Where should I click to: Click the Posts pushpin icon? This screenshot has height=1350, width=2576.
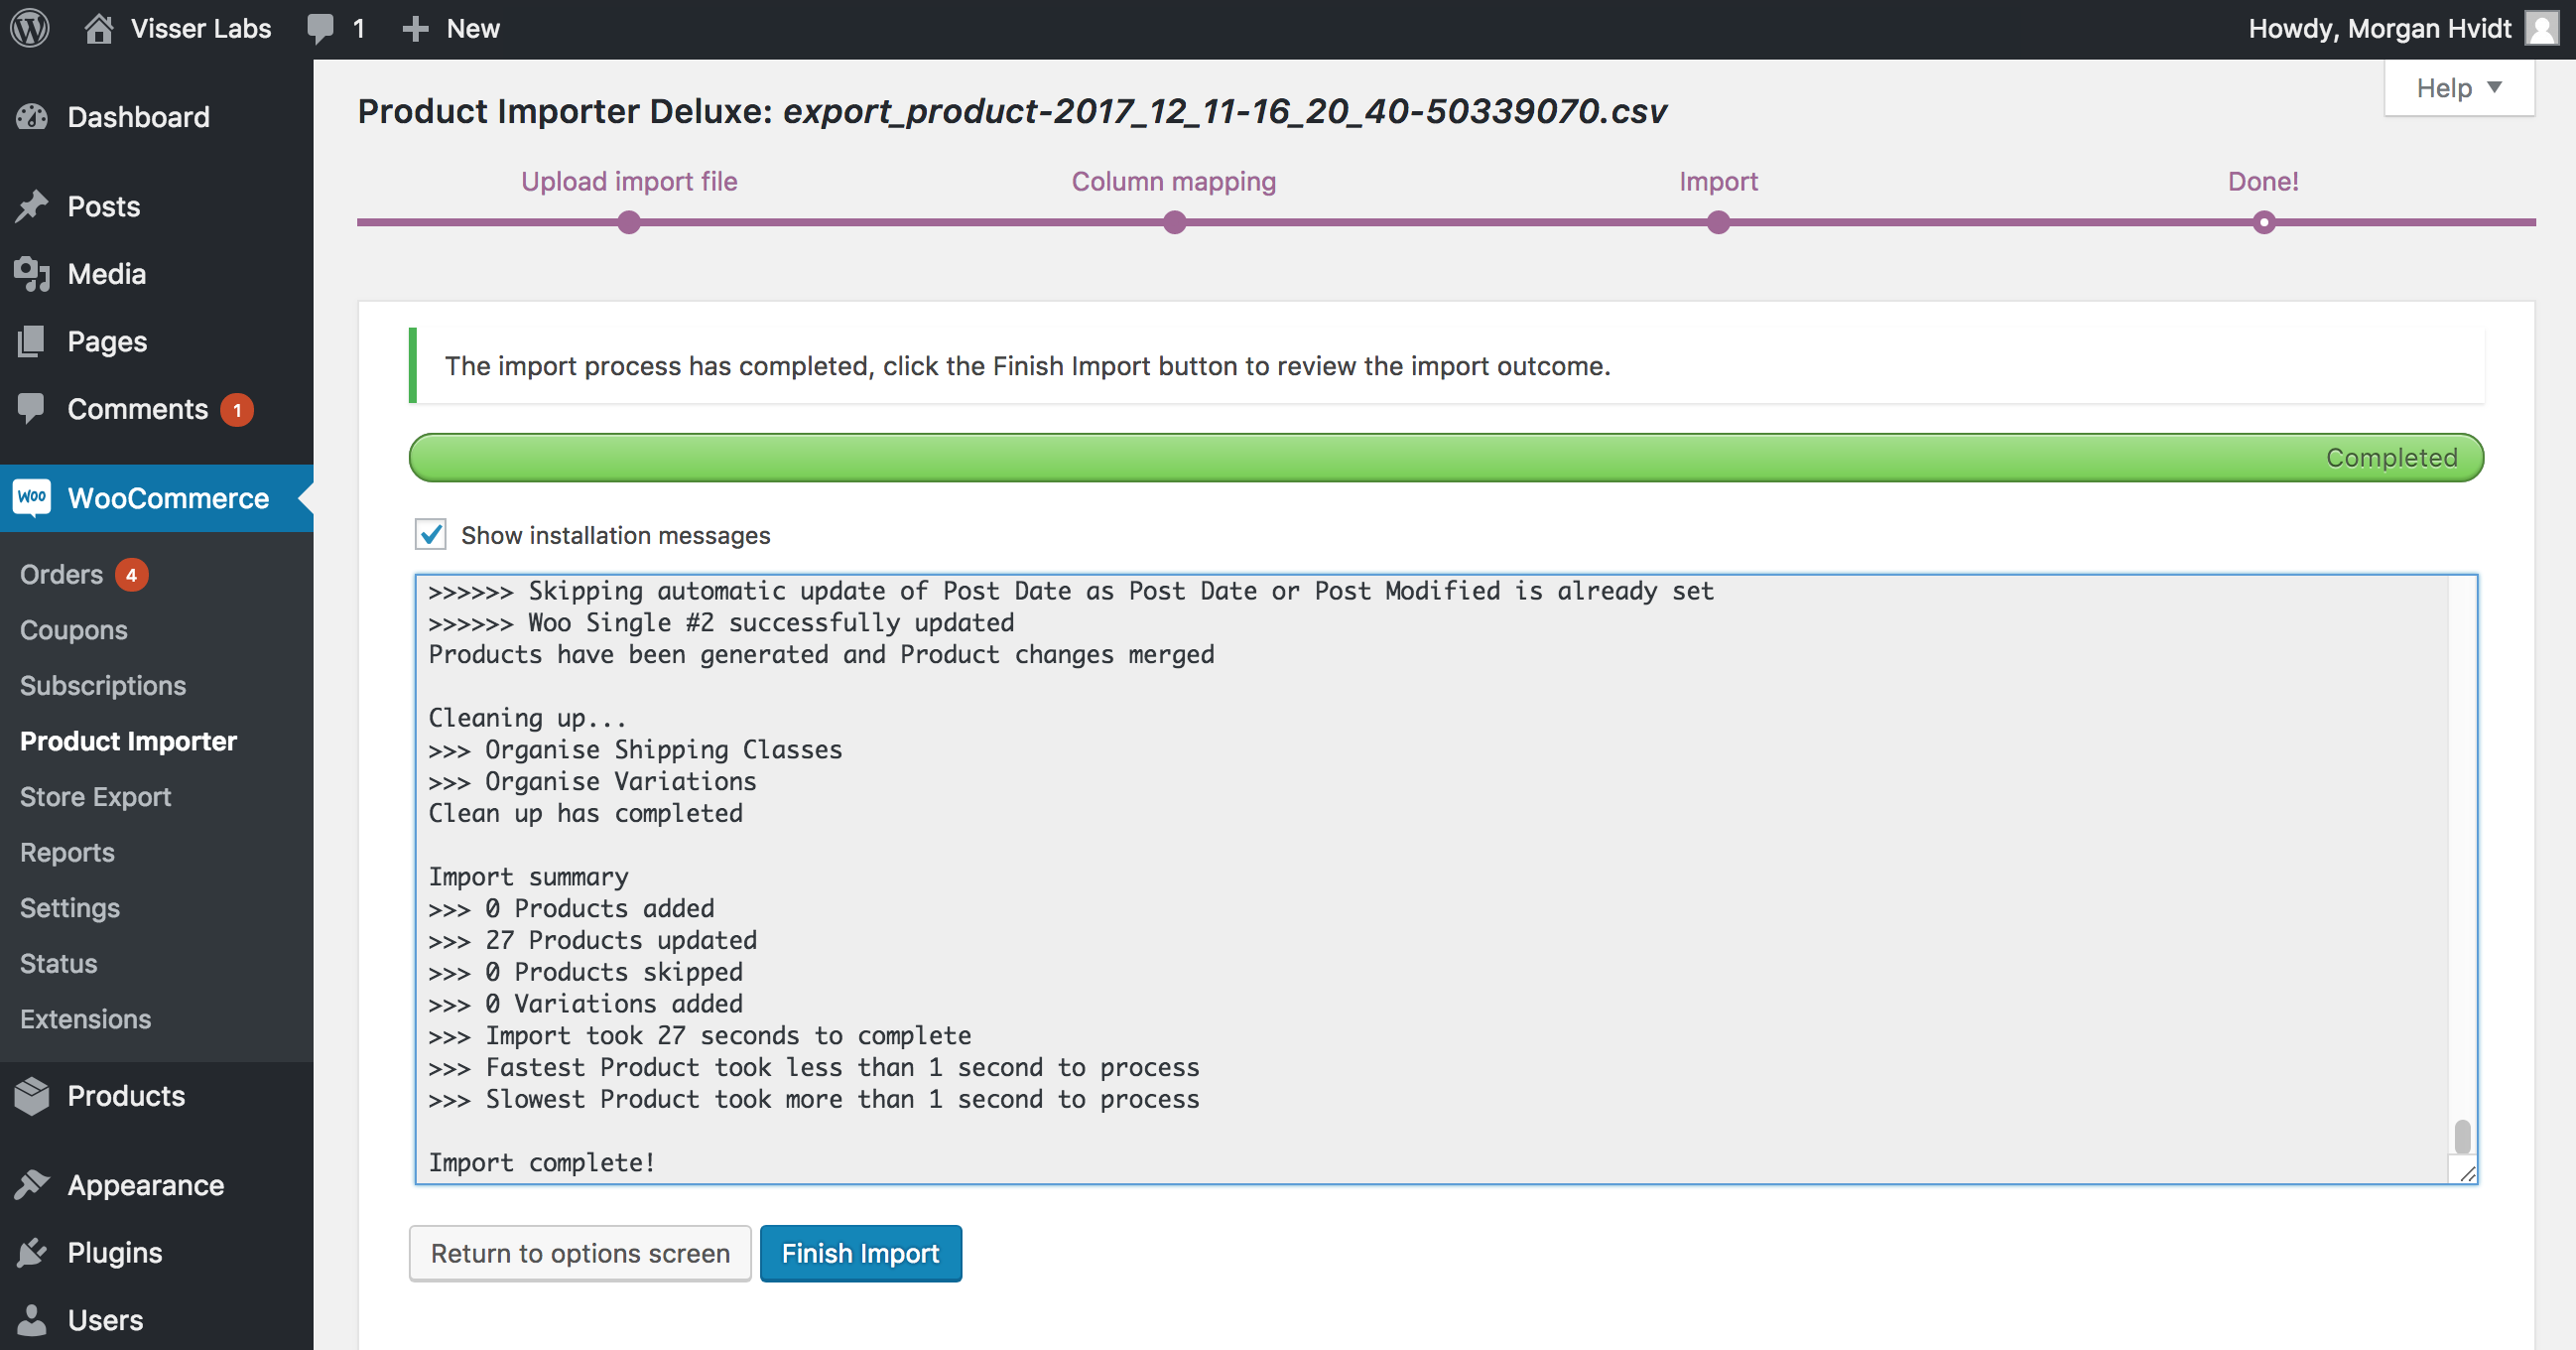pyautogui.click(x=32, y=206)
